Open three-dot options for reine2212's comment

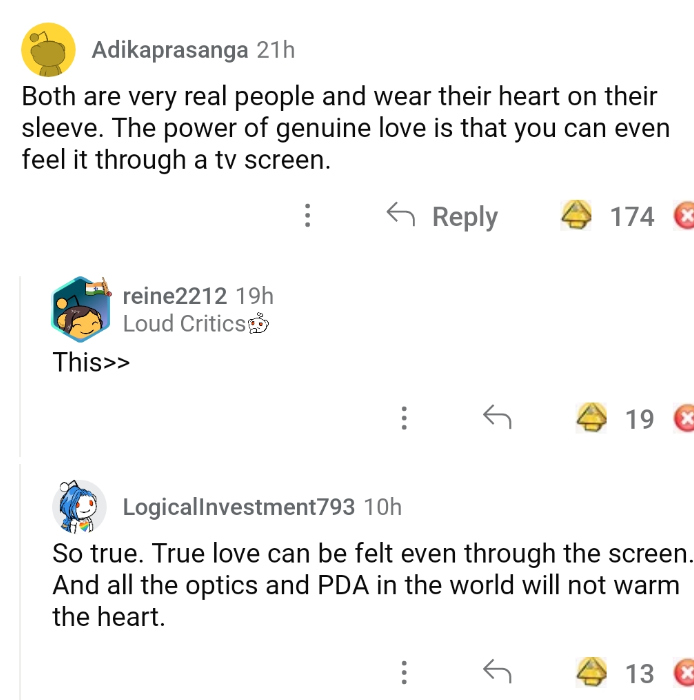point(403,418)
